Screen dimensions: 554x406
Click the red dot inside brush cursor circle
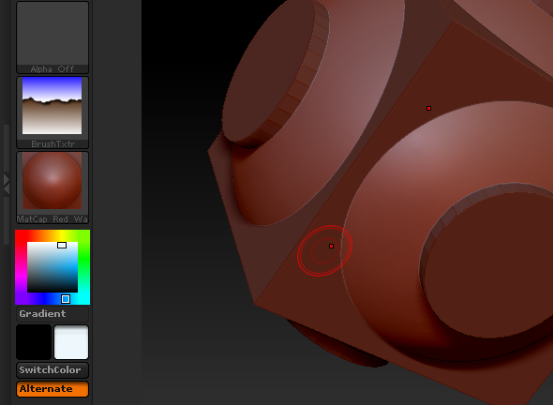point(331,246)
